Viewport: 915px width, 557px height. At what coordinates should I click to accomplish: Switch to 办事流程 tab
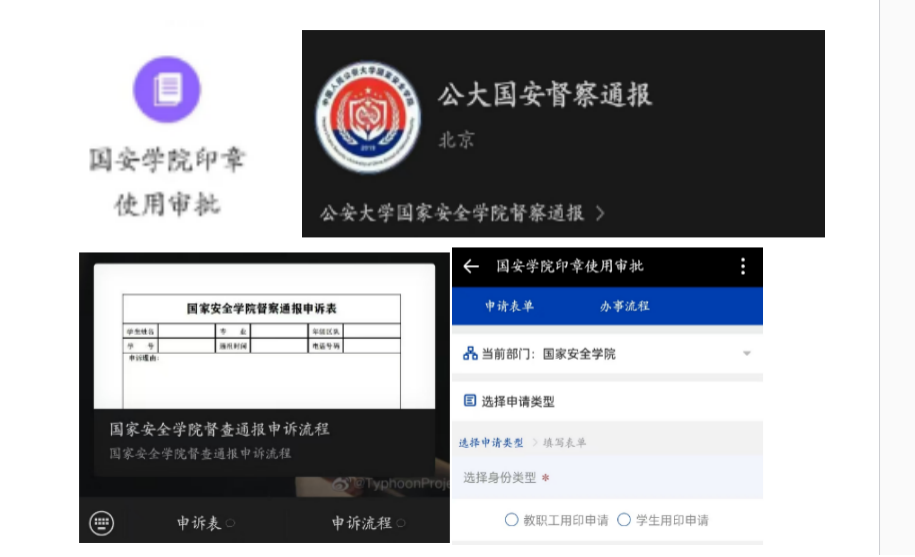click(x=624, y=306)
